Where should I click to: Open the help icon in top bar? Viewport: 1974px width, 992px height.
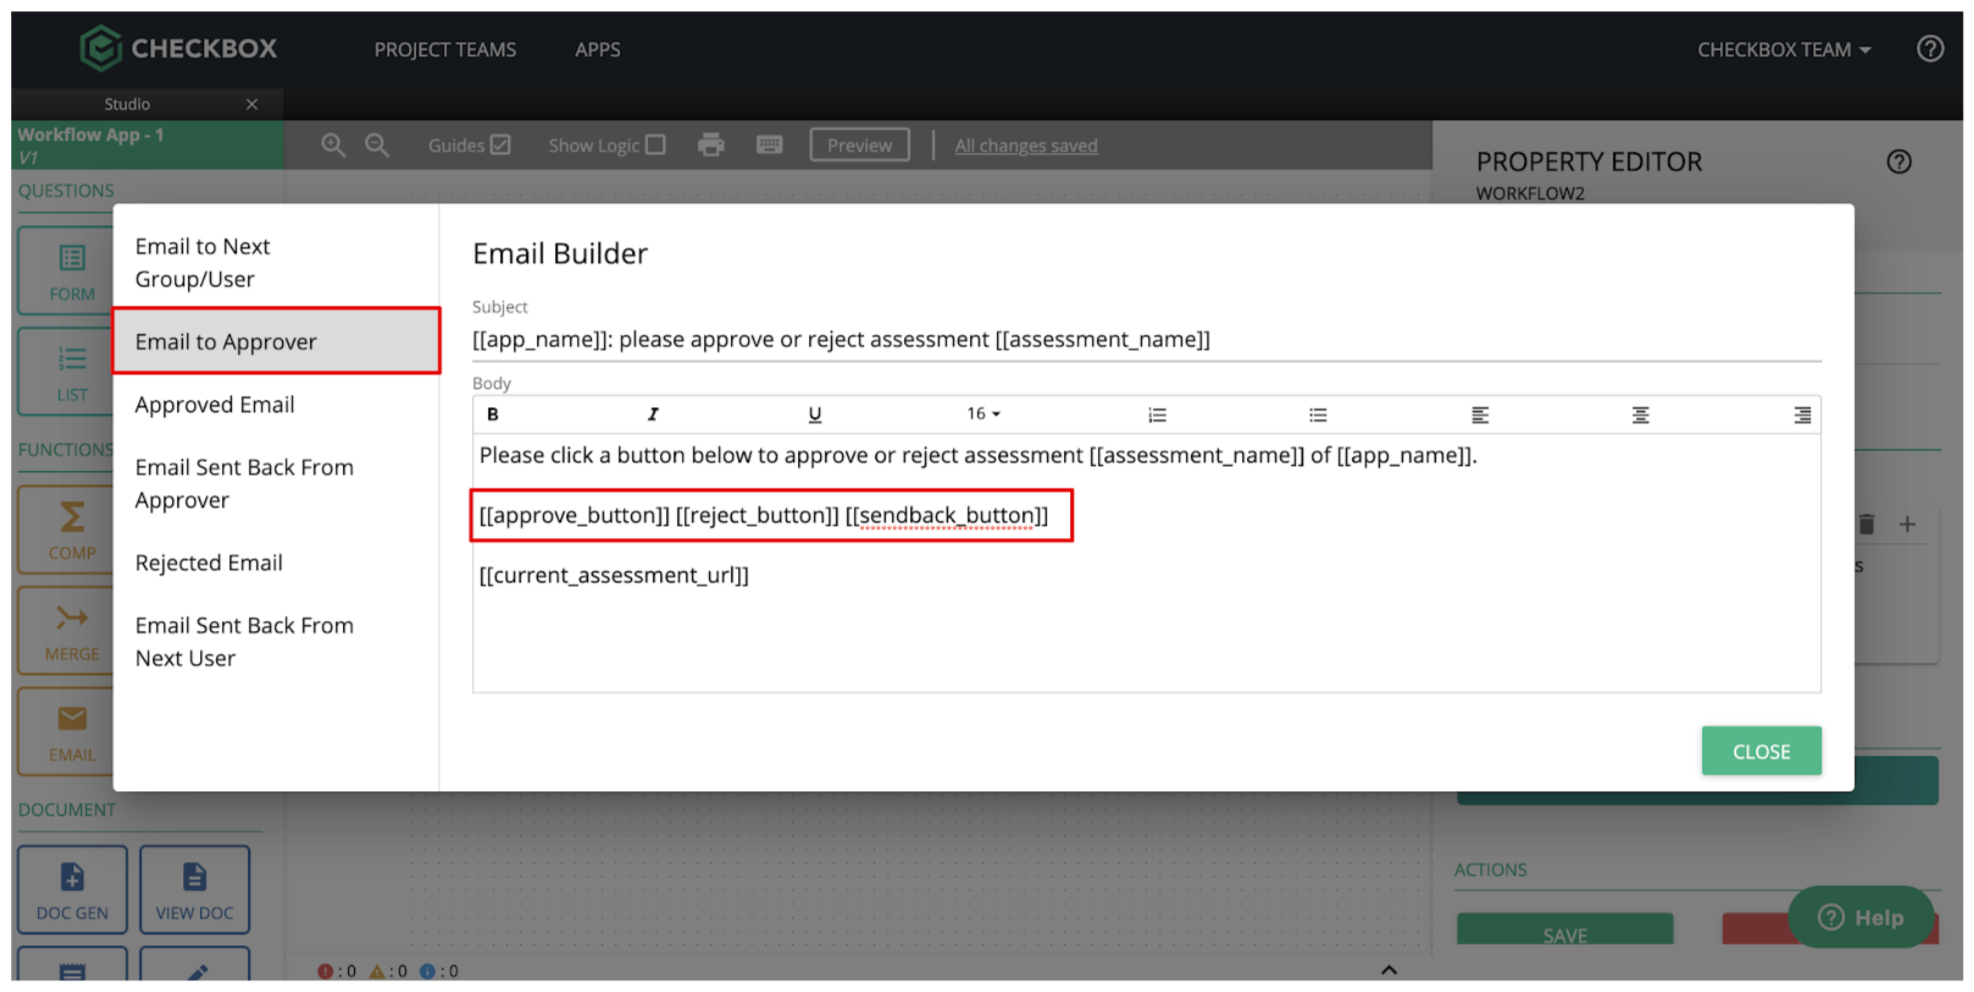point(1930,49)
